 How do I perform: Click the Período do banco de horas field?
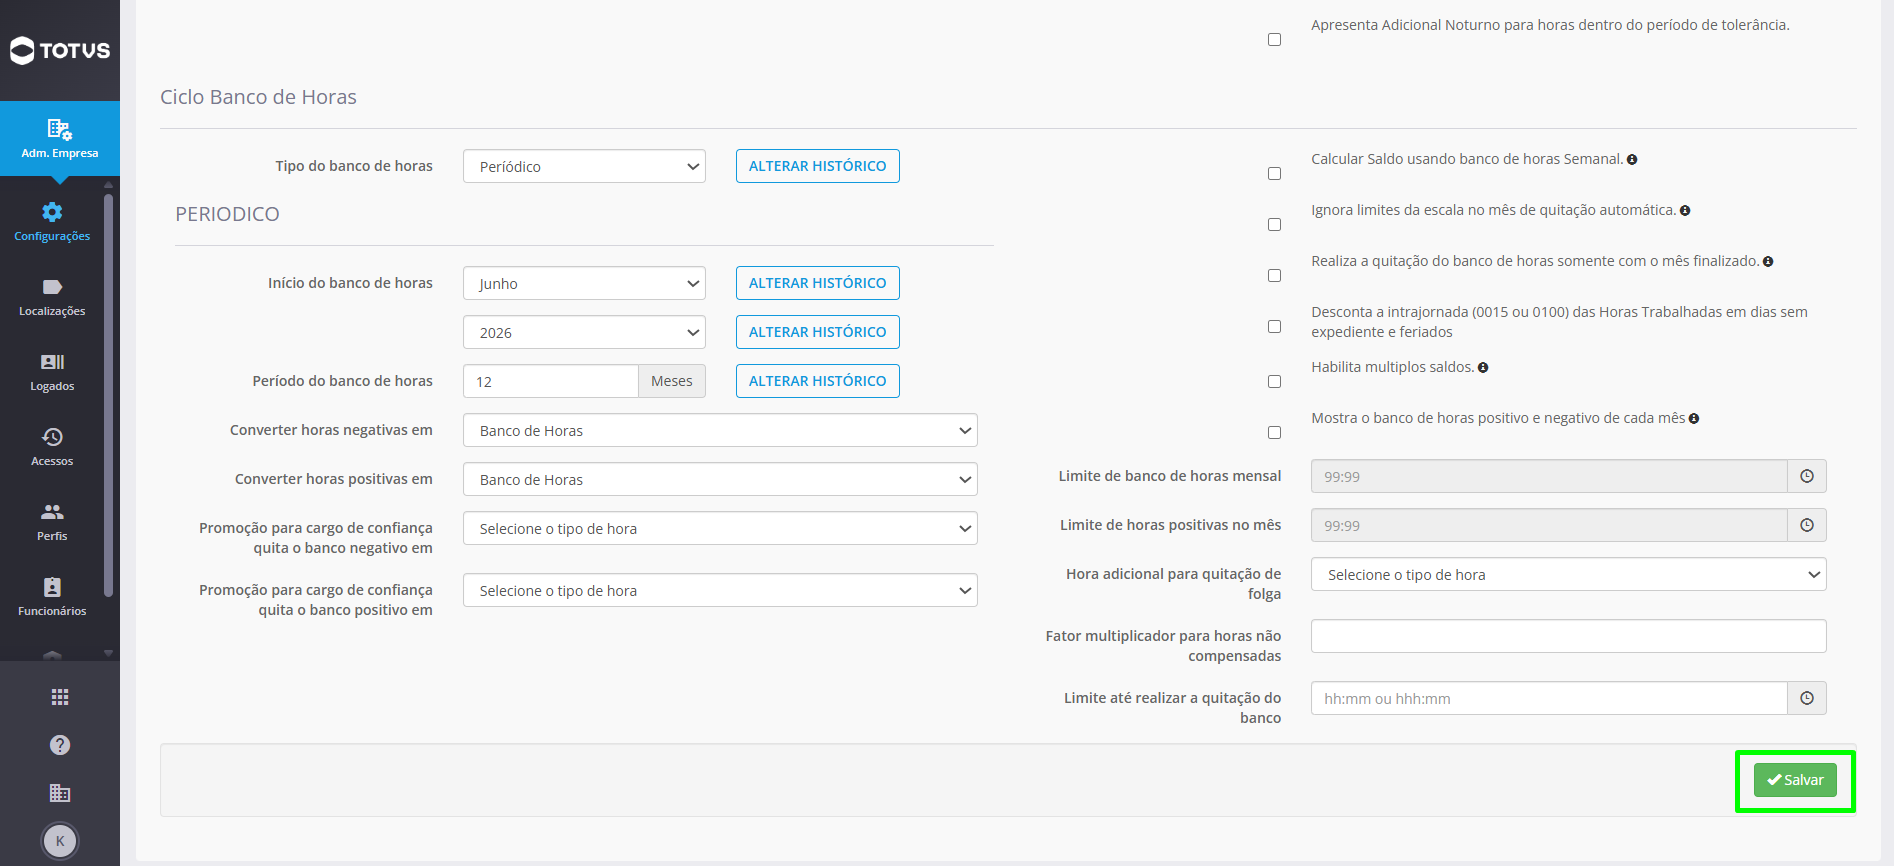click(x=551, y=381)
